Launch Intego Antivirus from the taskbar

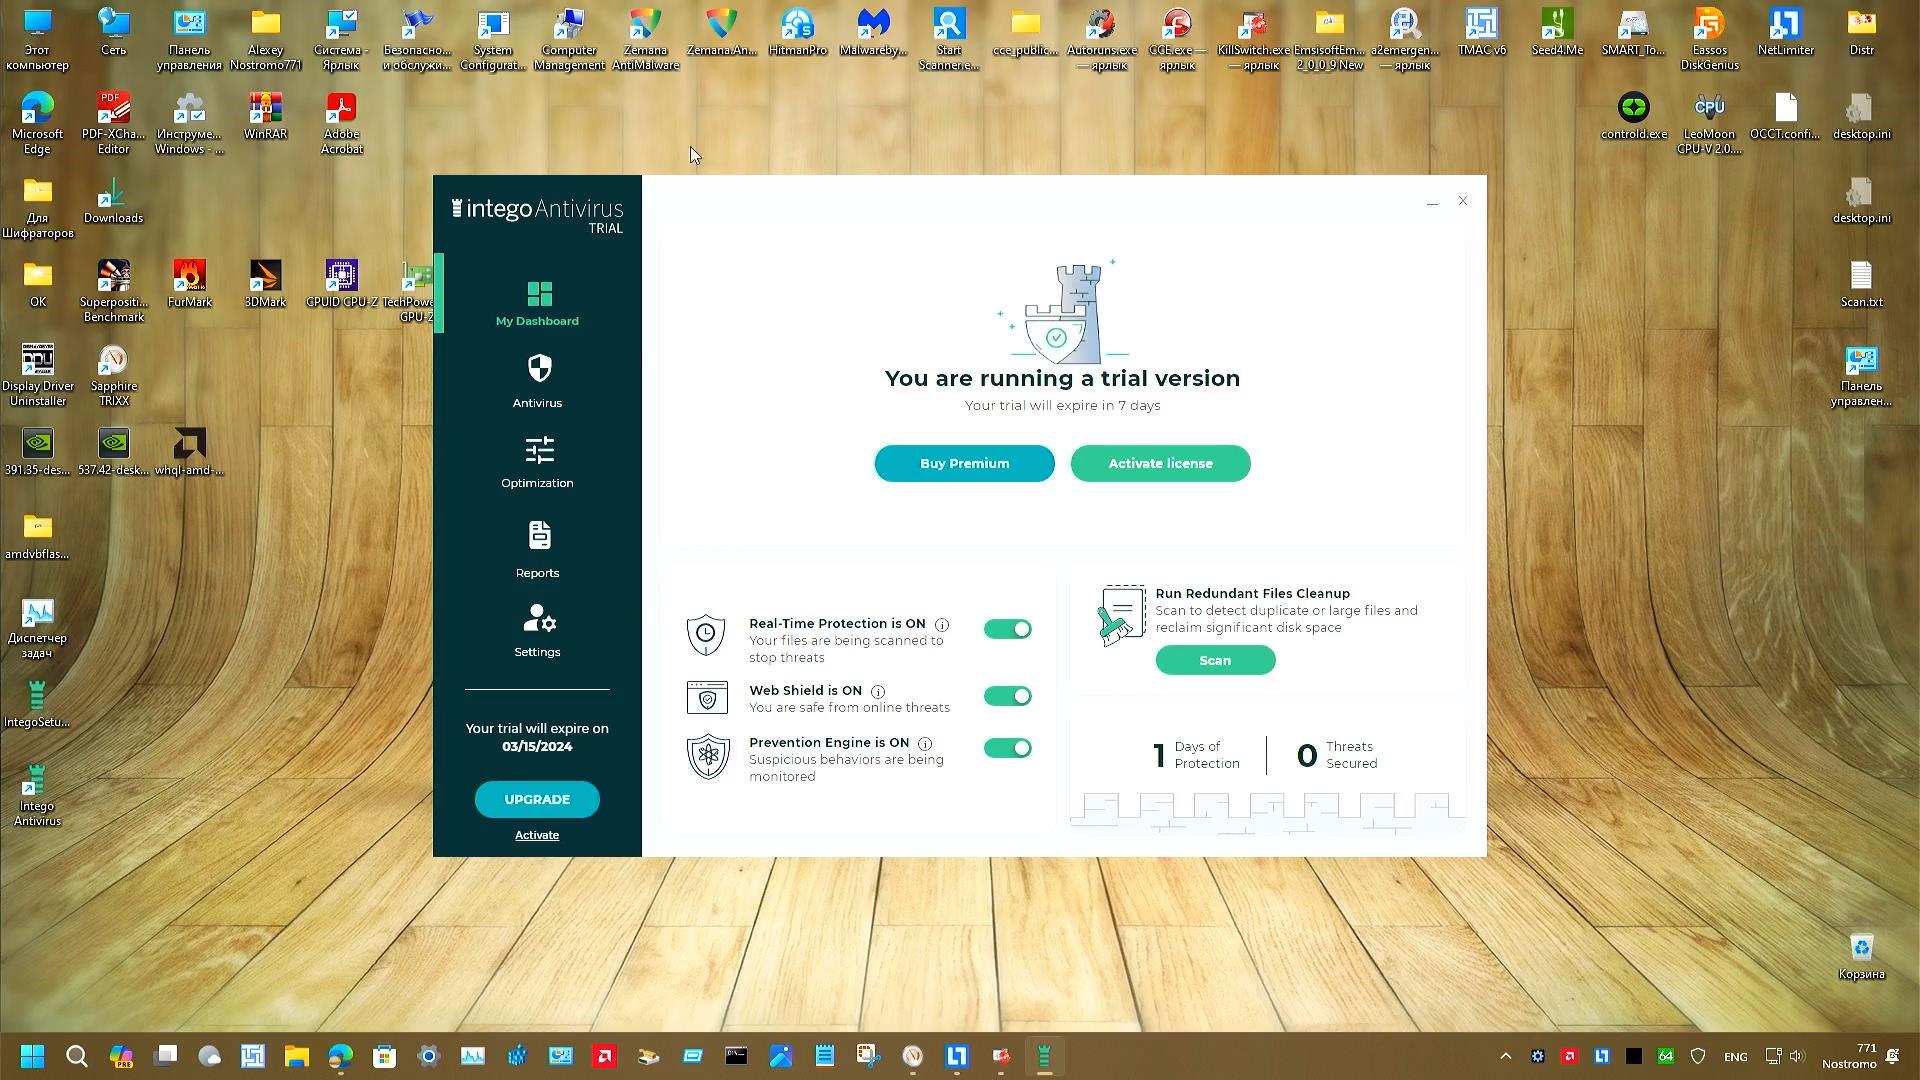coord(1044,1056)
